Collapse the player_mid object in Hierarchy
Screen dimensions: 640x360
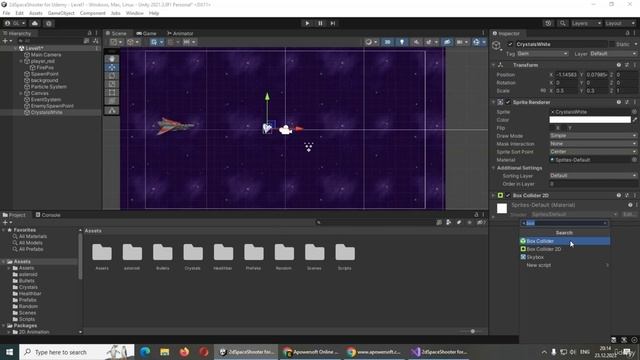[21, 61]
